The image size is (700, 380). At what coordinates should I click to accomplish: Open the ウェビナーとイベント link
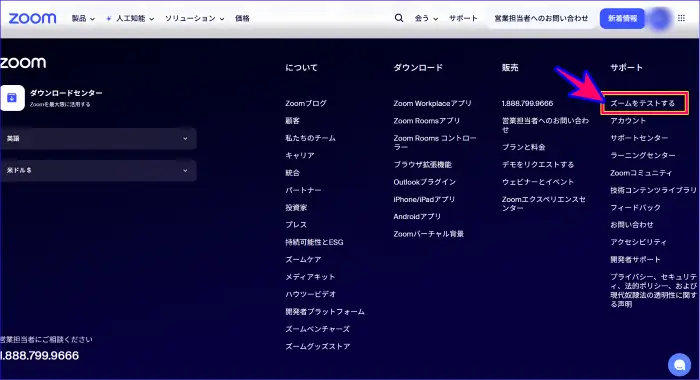(538, 182)
